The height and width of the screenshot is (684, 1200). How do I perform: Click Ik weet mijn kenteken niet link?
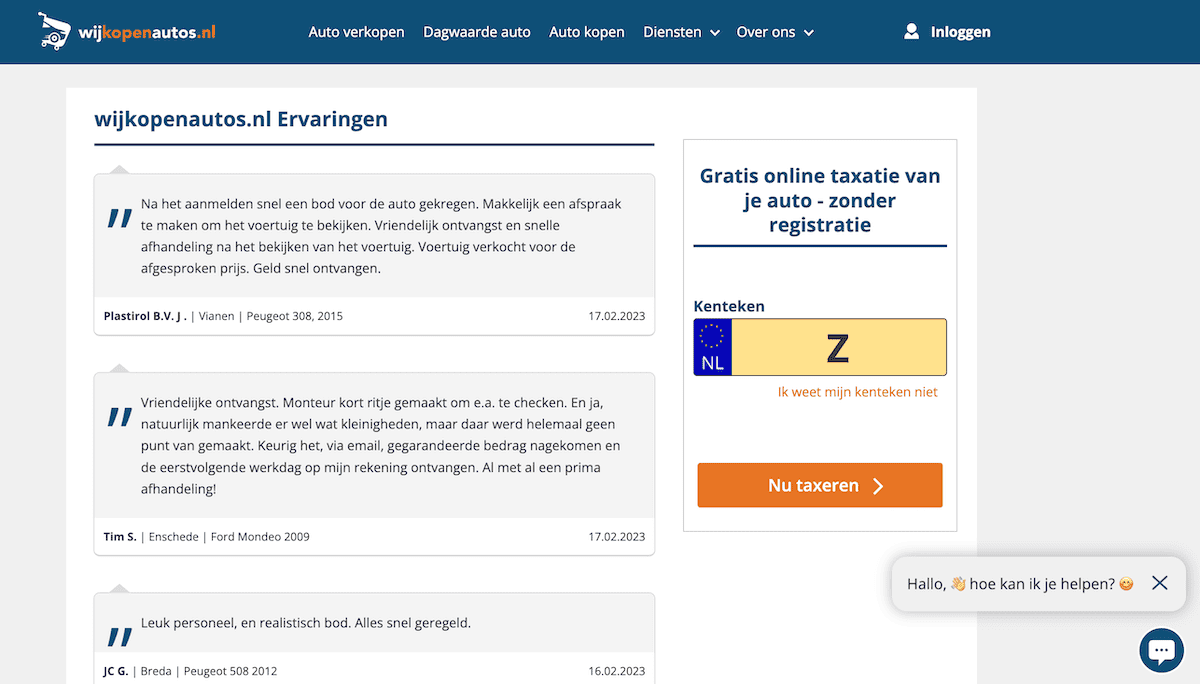[857, 392]
